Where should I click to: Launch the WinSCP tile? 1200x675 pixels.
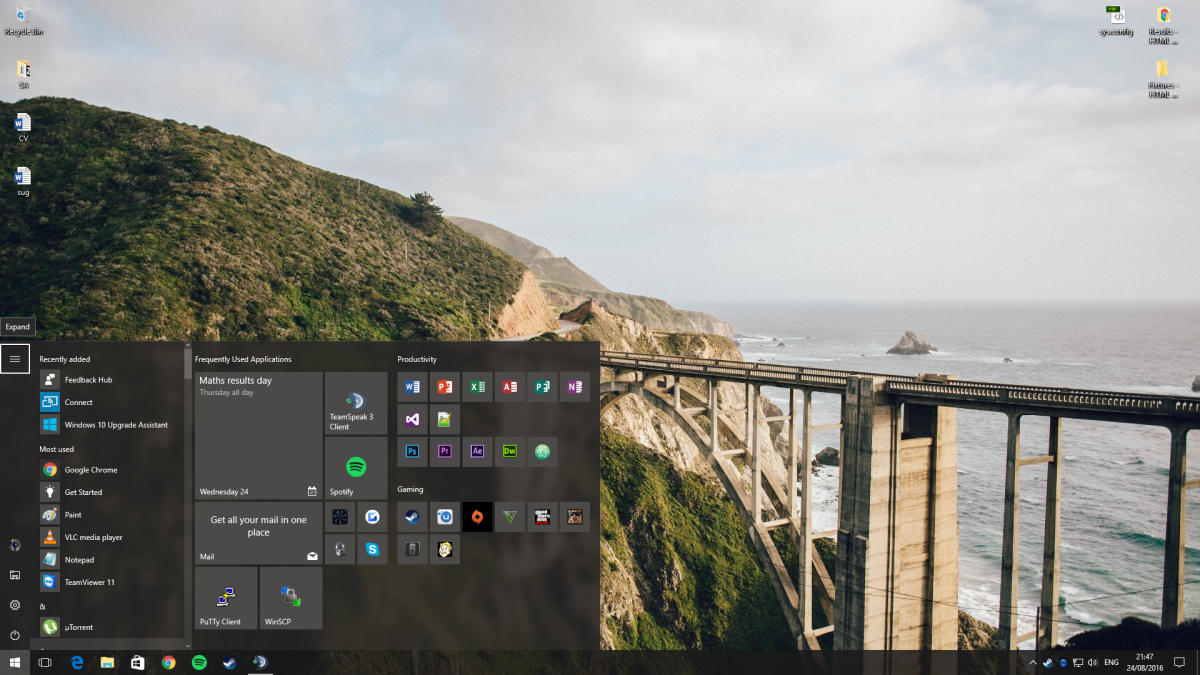point(291,598)
